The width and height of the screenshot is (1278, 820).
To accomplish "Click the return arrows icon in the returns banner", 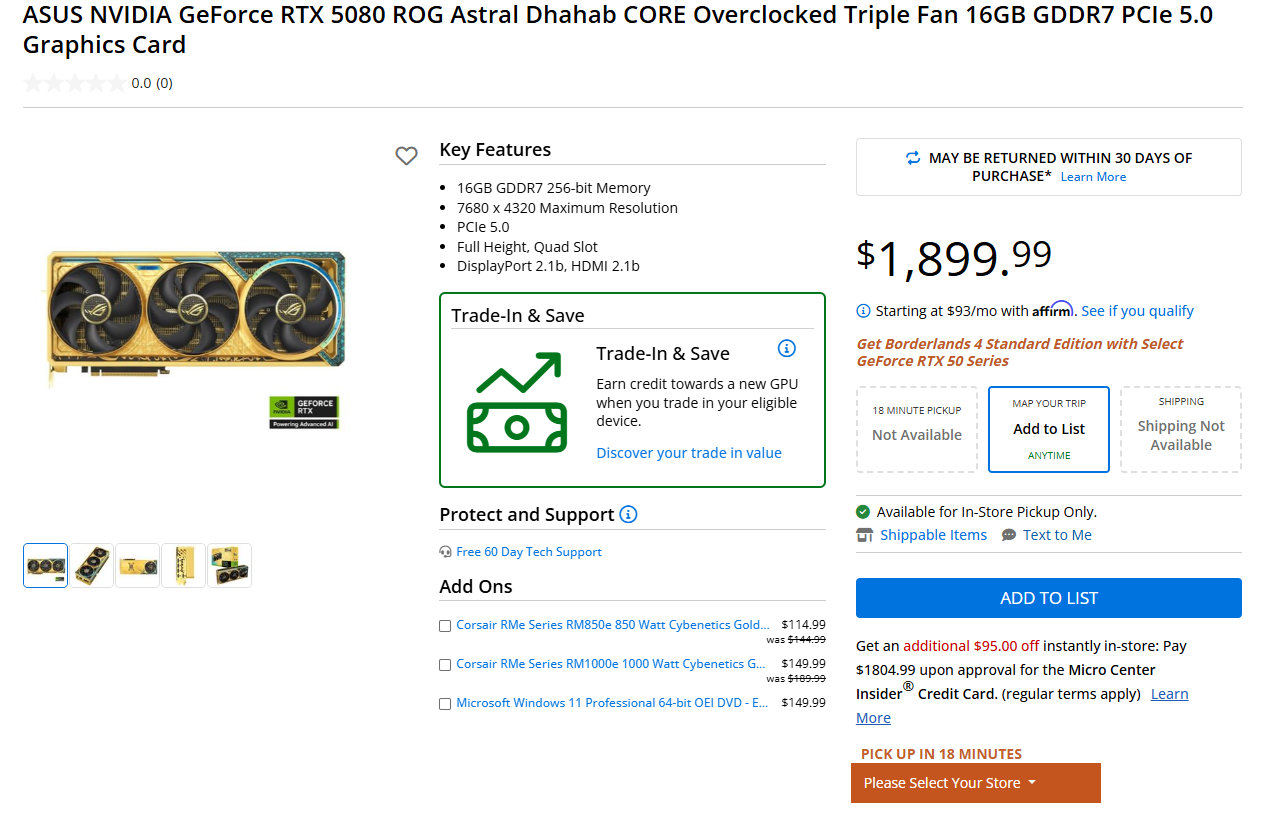I will click(912, 158).
